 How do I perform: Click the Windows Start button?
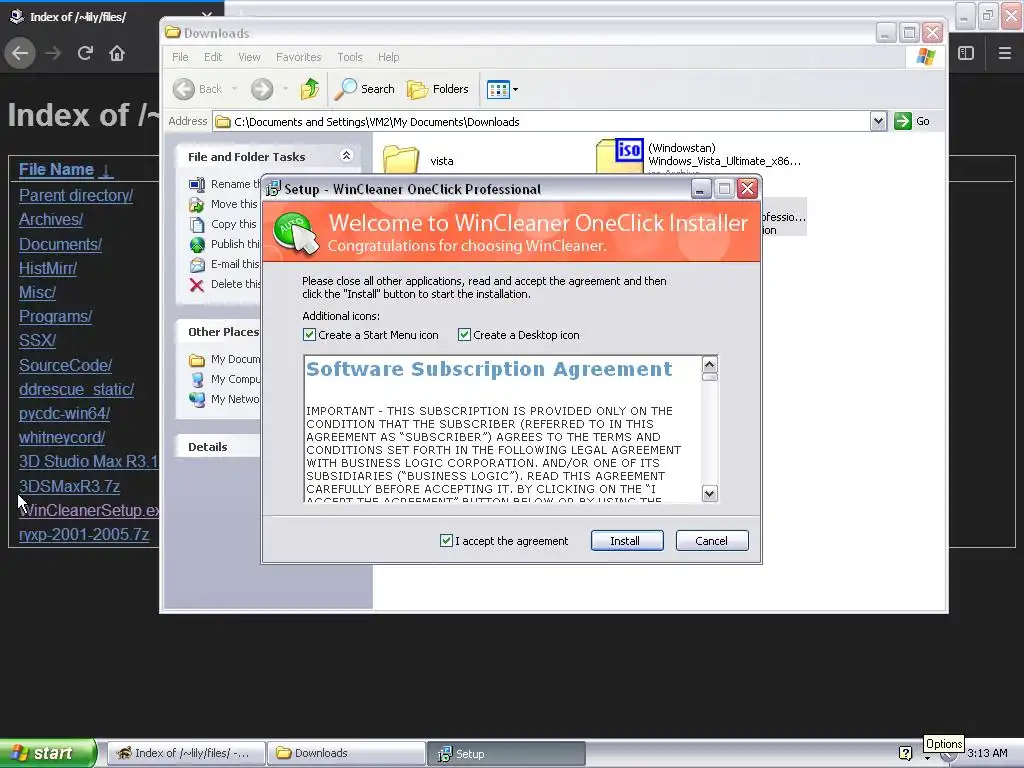[x=48, y=753]
